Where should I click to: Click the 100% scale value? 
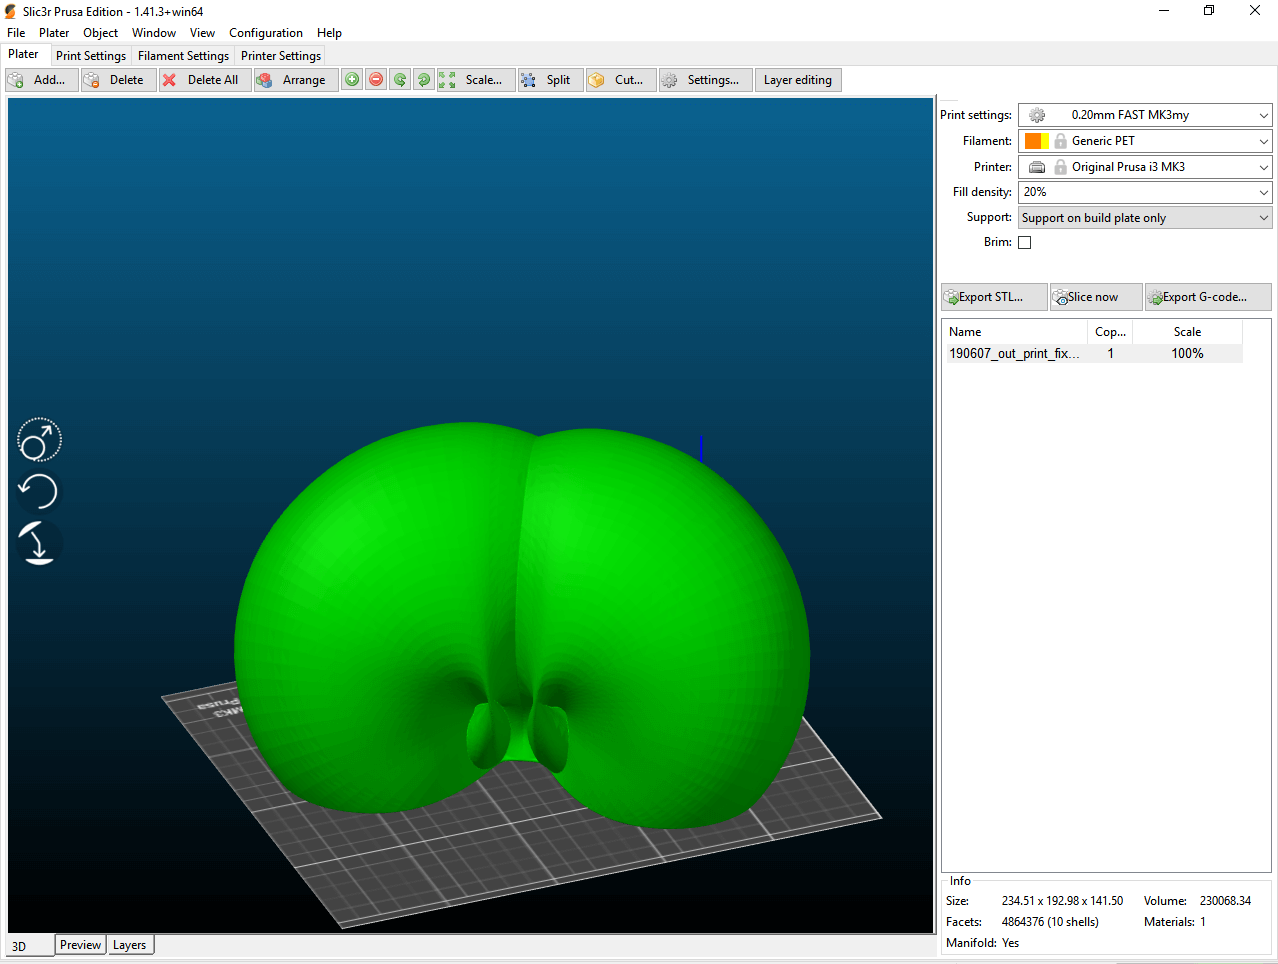(1187, 353)
